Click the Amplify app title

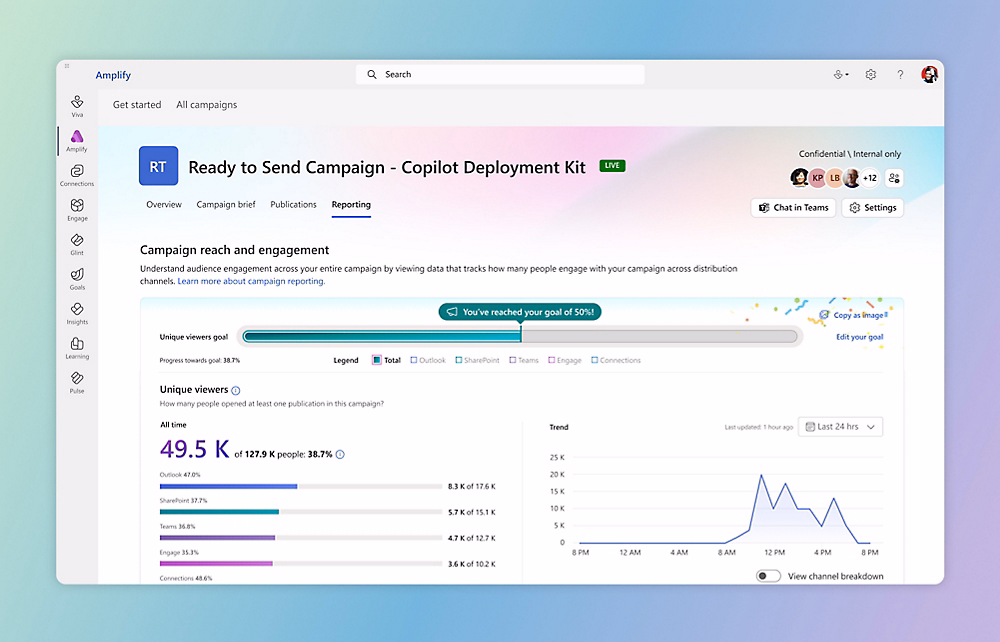113,75
